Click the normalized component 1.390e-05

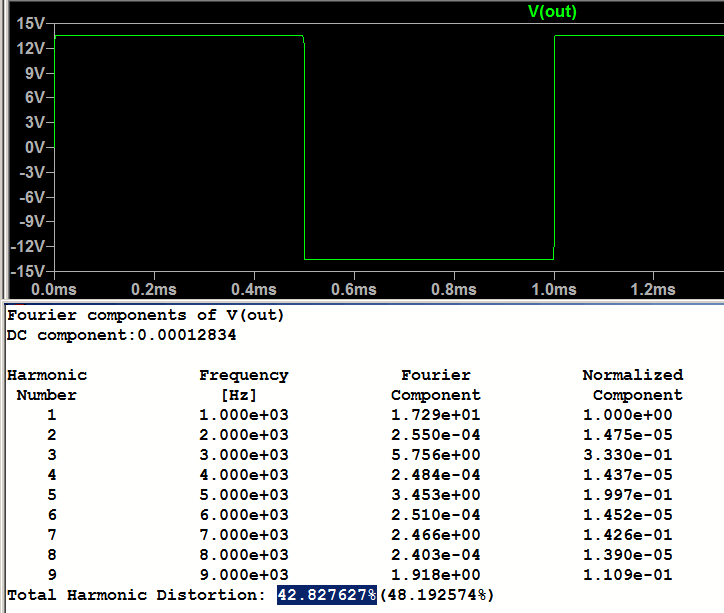(628, 555)
